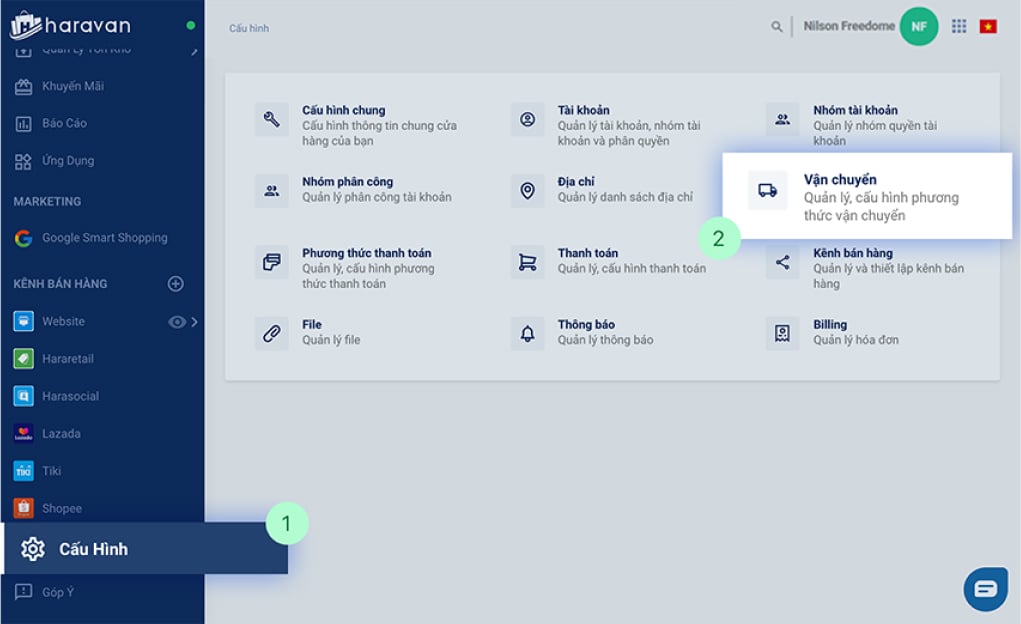Click the Địa chỉ location pin icon
Viewport: 1021px width, 624px height.
(x=527, y=191)
